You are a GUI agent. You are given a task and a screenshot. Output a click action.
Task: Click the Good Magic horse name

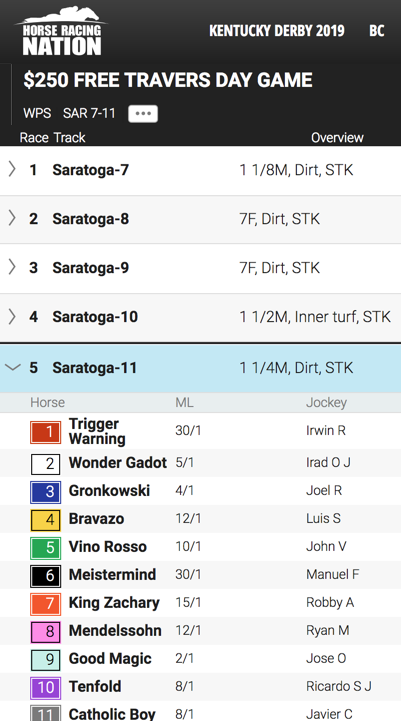(x=110, y=658)
